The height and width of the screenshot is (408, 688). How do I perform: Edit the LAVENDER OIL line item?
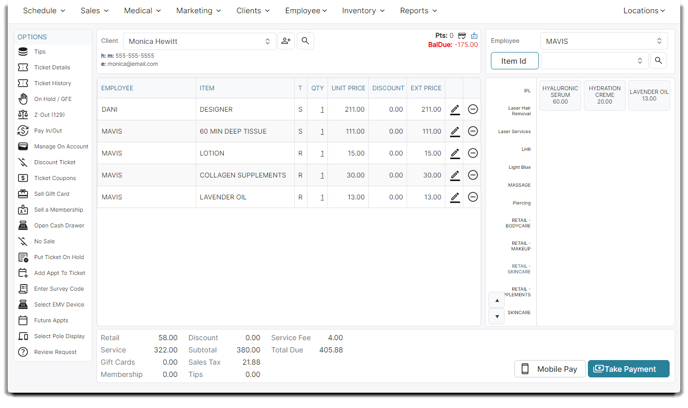click(x=455, y=197)
